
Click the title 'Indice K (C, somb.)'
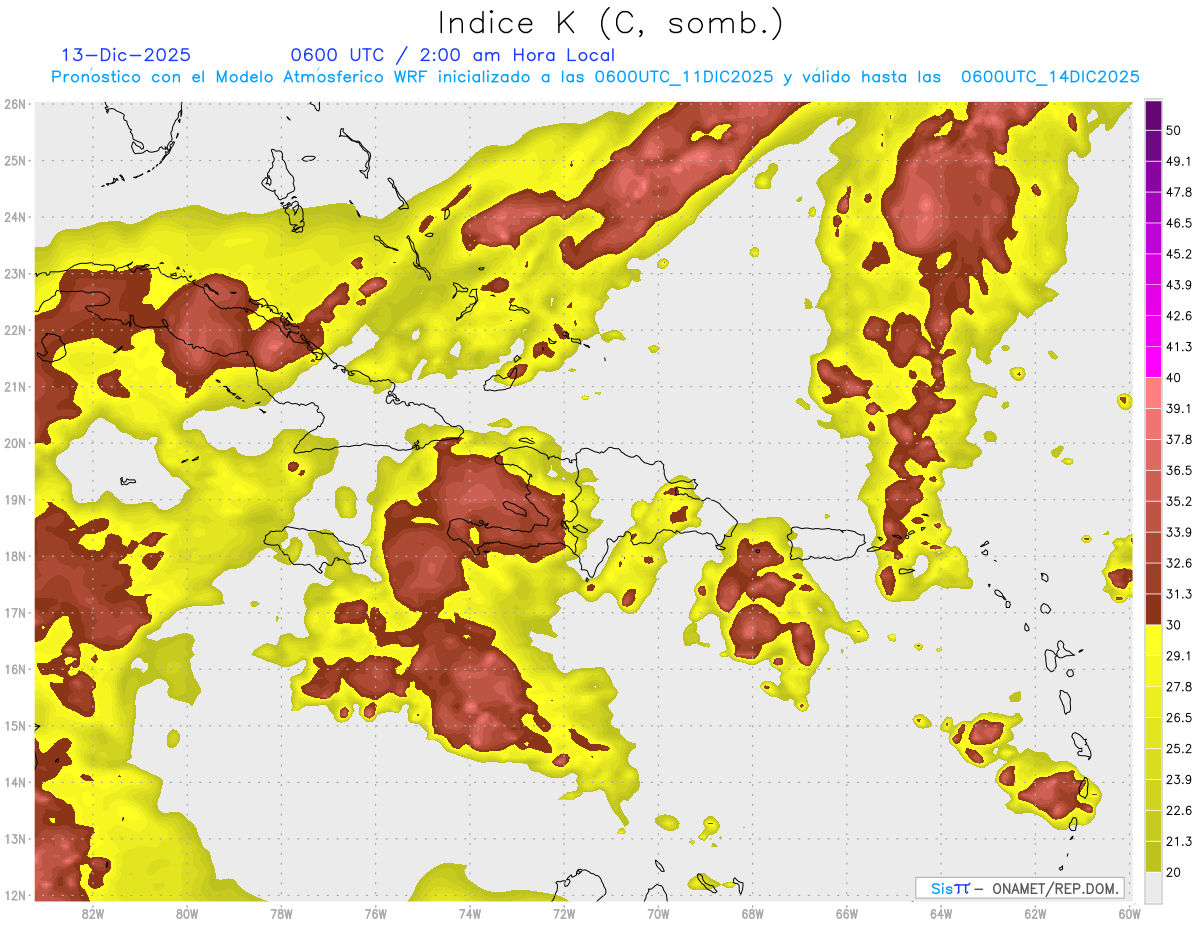coord(611,24)
